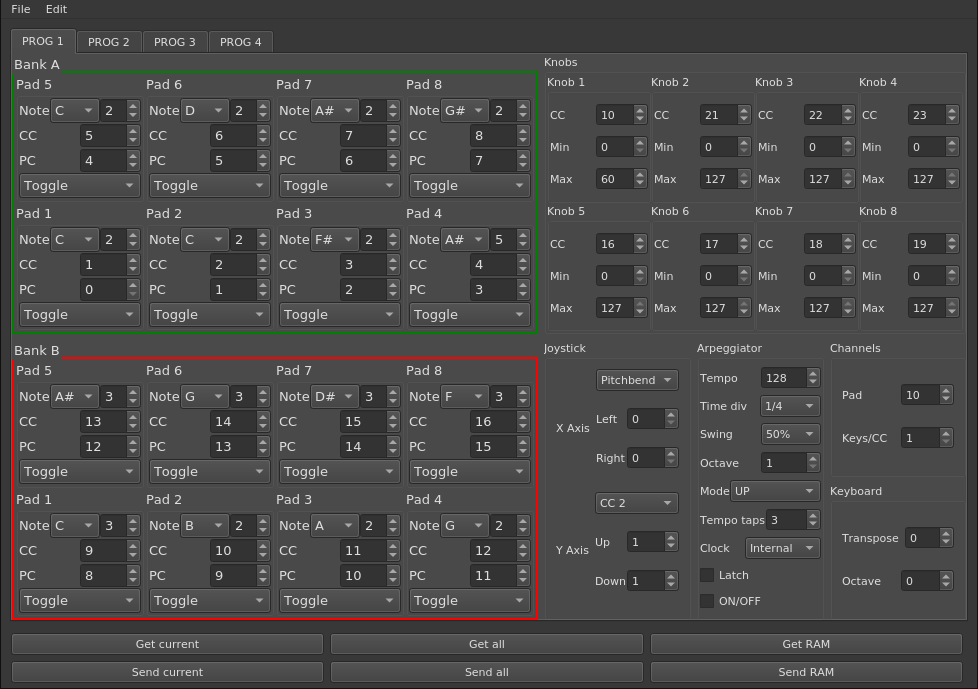Open Bank A Pad 4 Note A# dropdown

[465, 240]
